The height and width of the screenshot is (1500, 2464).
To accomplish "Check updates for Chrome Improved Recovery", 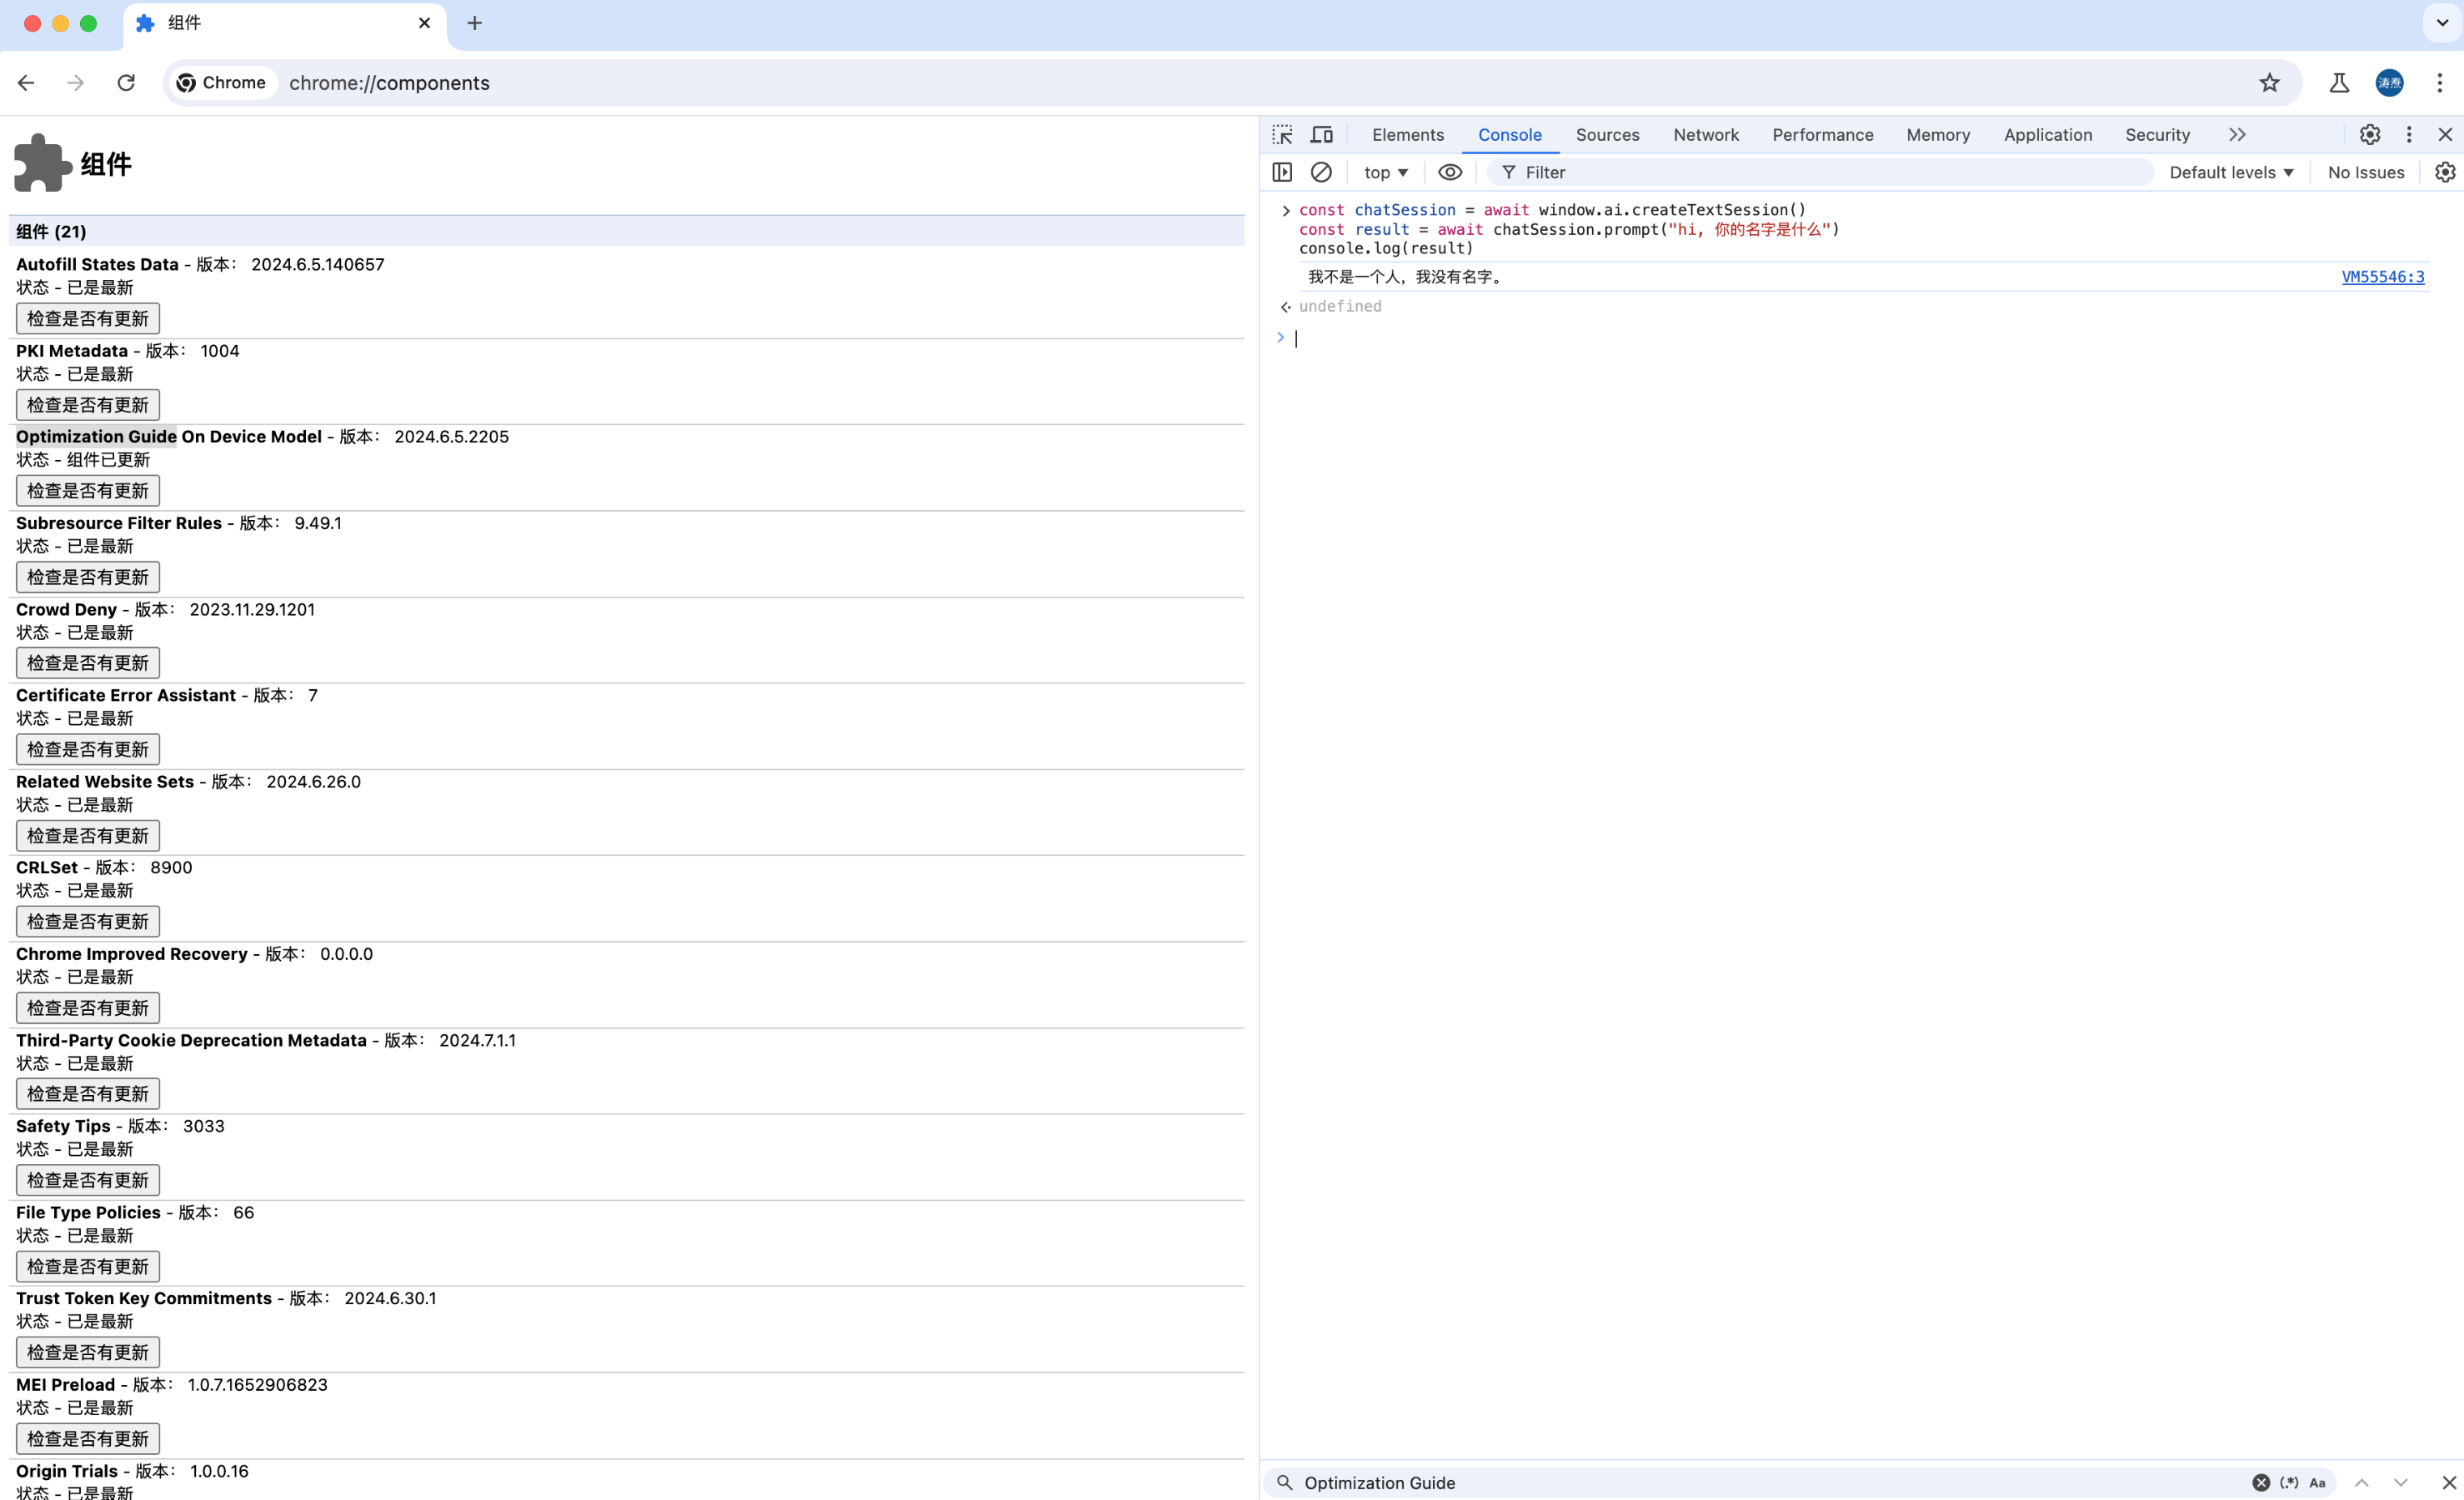I will [88, 1008].
